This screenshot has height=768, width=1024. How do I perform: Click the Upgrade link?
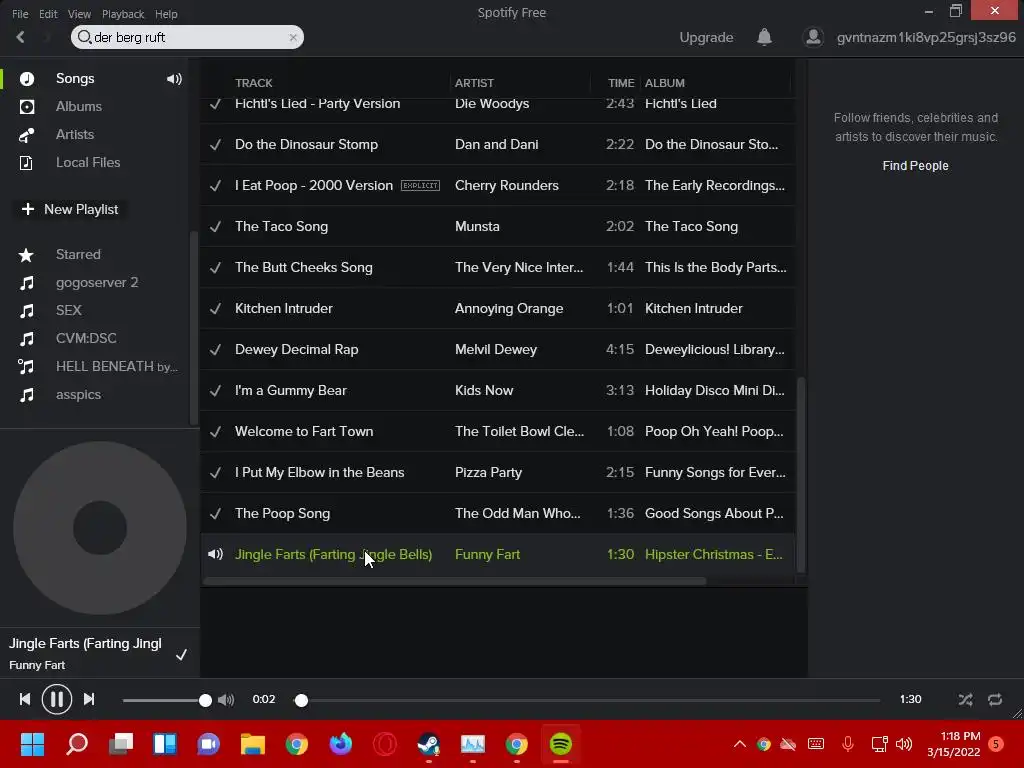click(x=706, y=37)
